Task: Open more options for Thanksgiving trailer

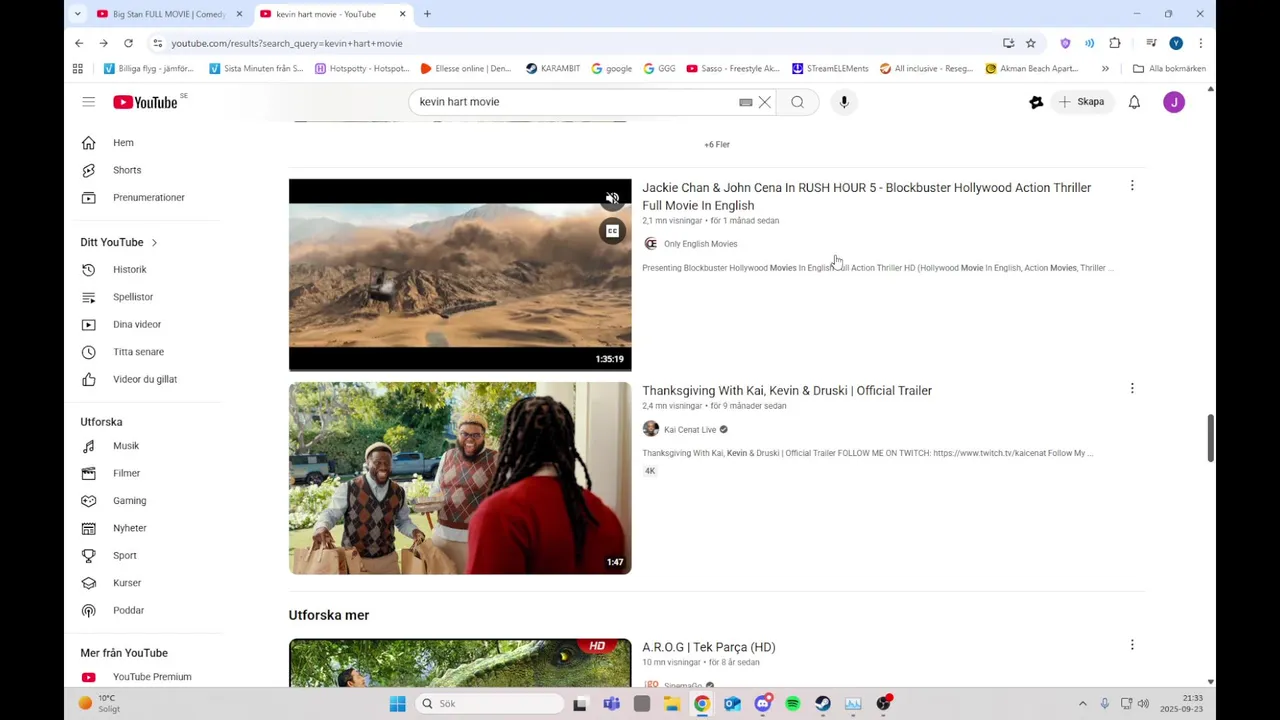Action: pyautogui.click(x=1132, y=389)
